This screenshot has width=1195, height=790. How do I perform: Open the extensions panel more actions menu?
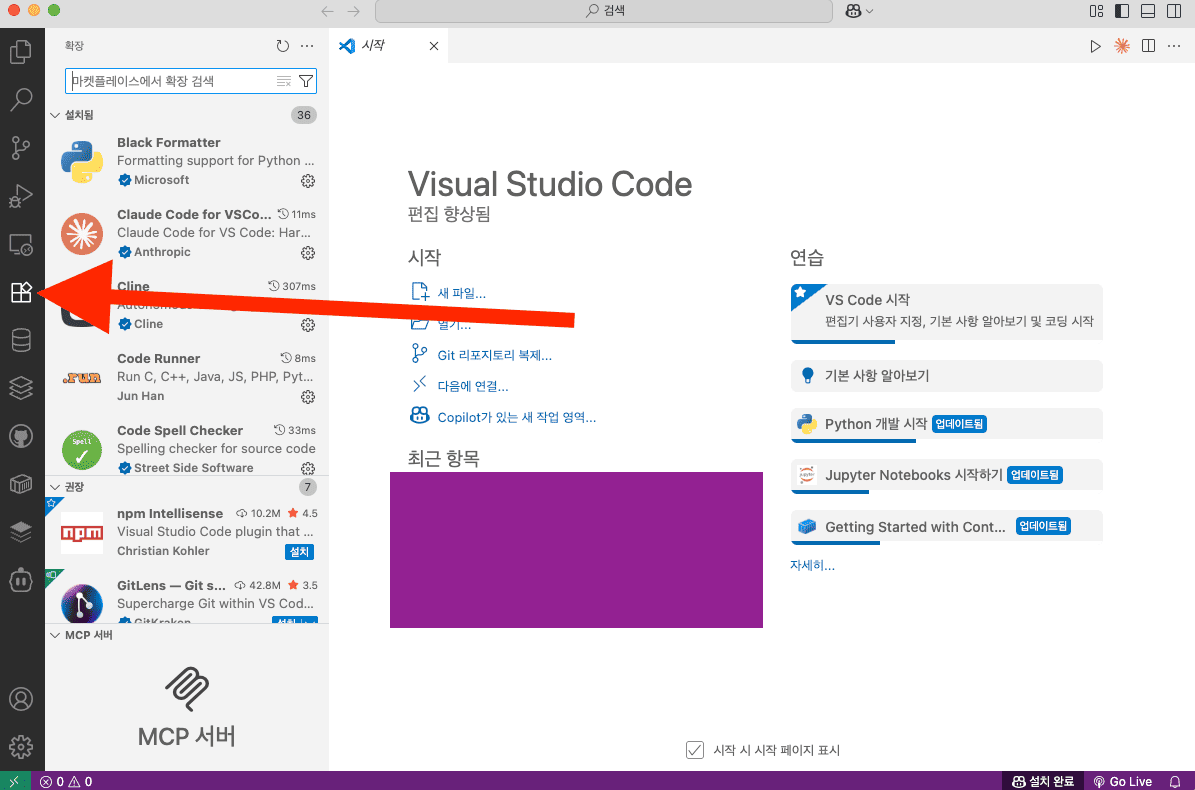pos(307,46)
